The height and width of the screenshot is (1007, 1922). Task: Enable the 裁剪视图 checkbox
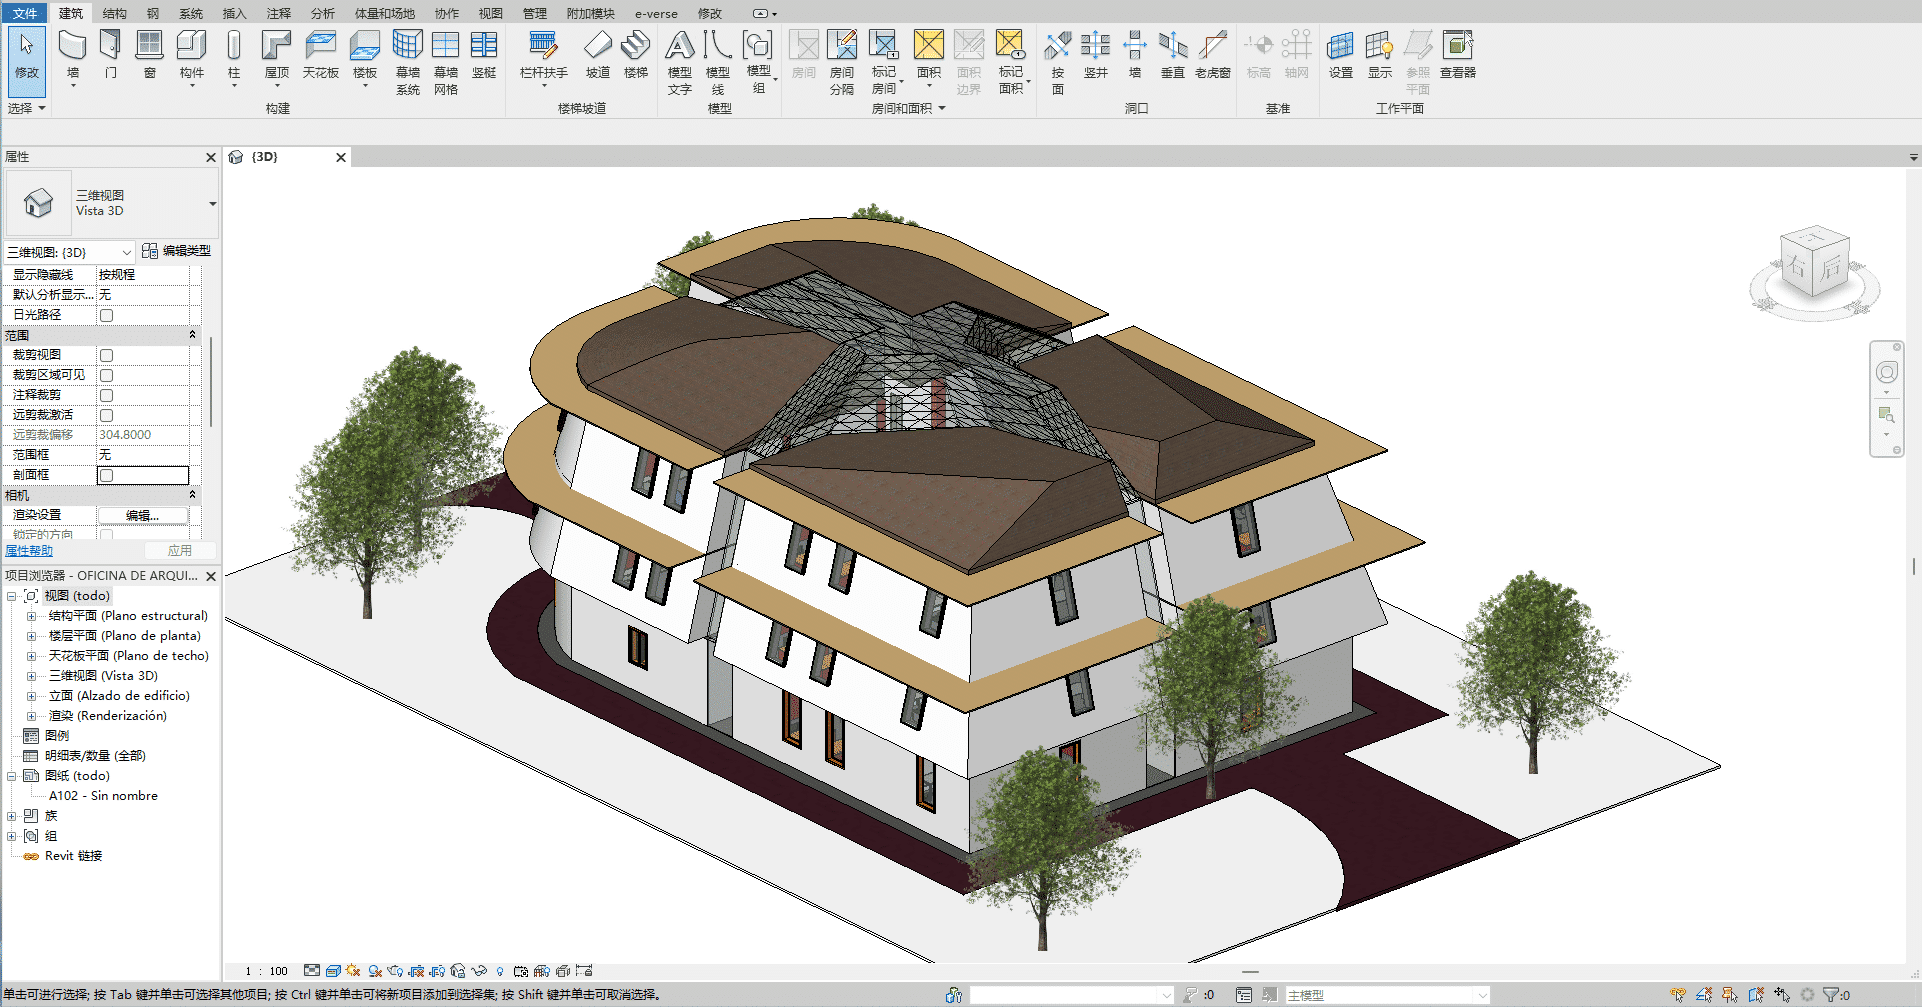(x=107, y=355)
